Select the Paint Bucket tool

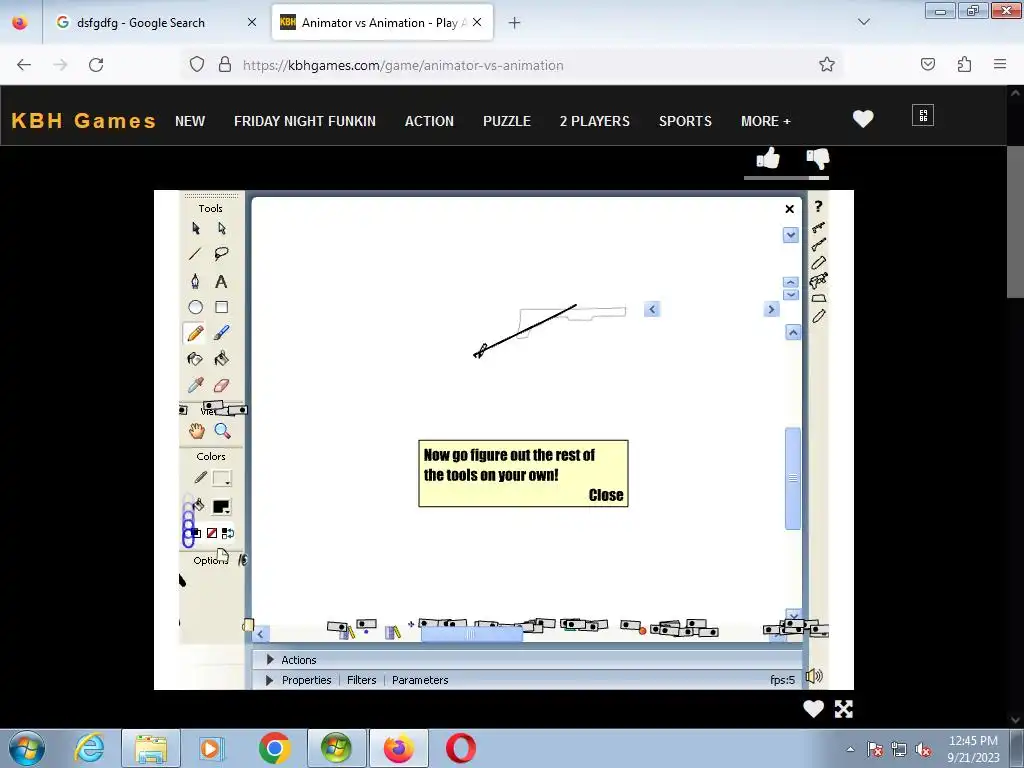(x=221, y=359)
